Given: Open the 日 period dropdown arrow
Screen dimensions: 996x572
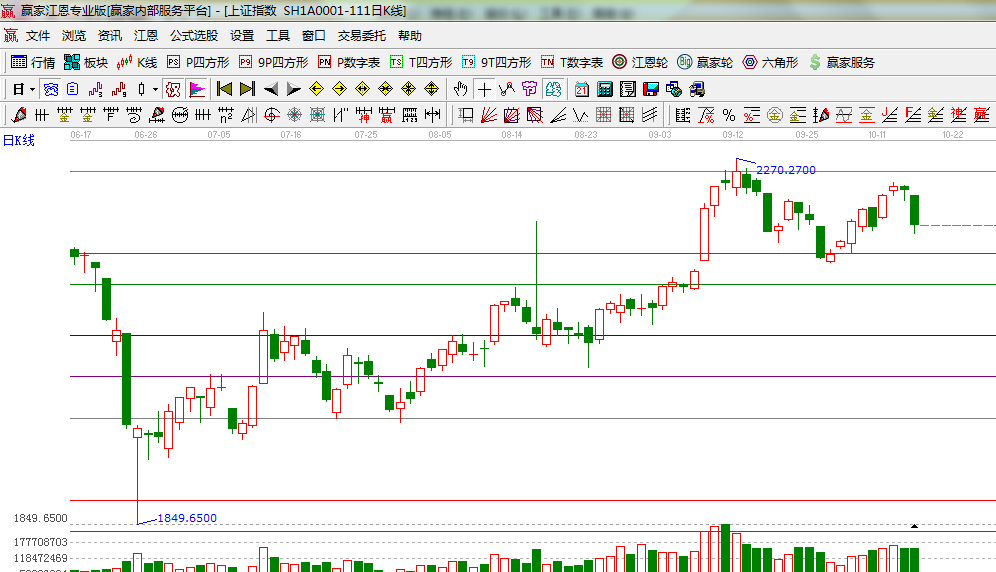Looking at the screenshot, I should [32, 89].
